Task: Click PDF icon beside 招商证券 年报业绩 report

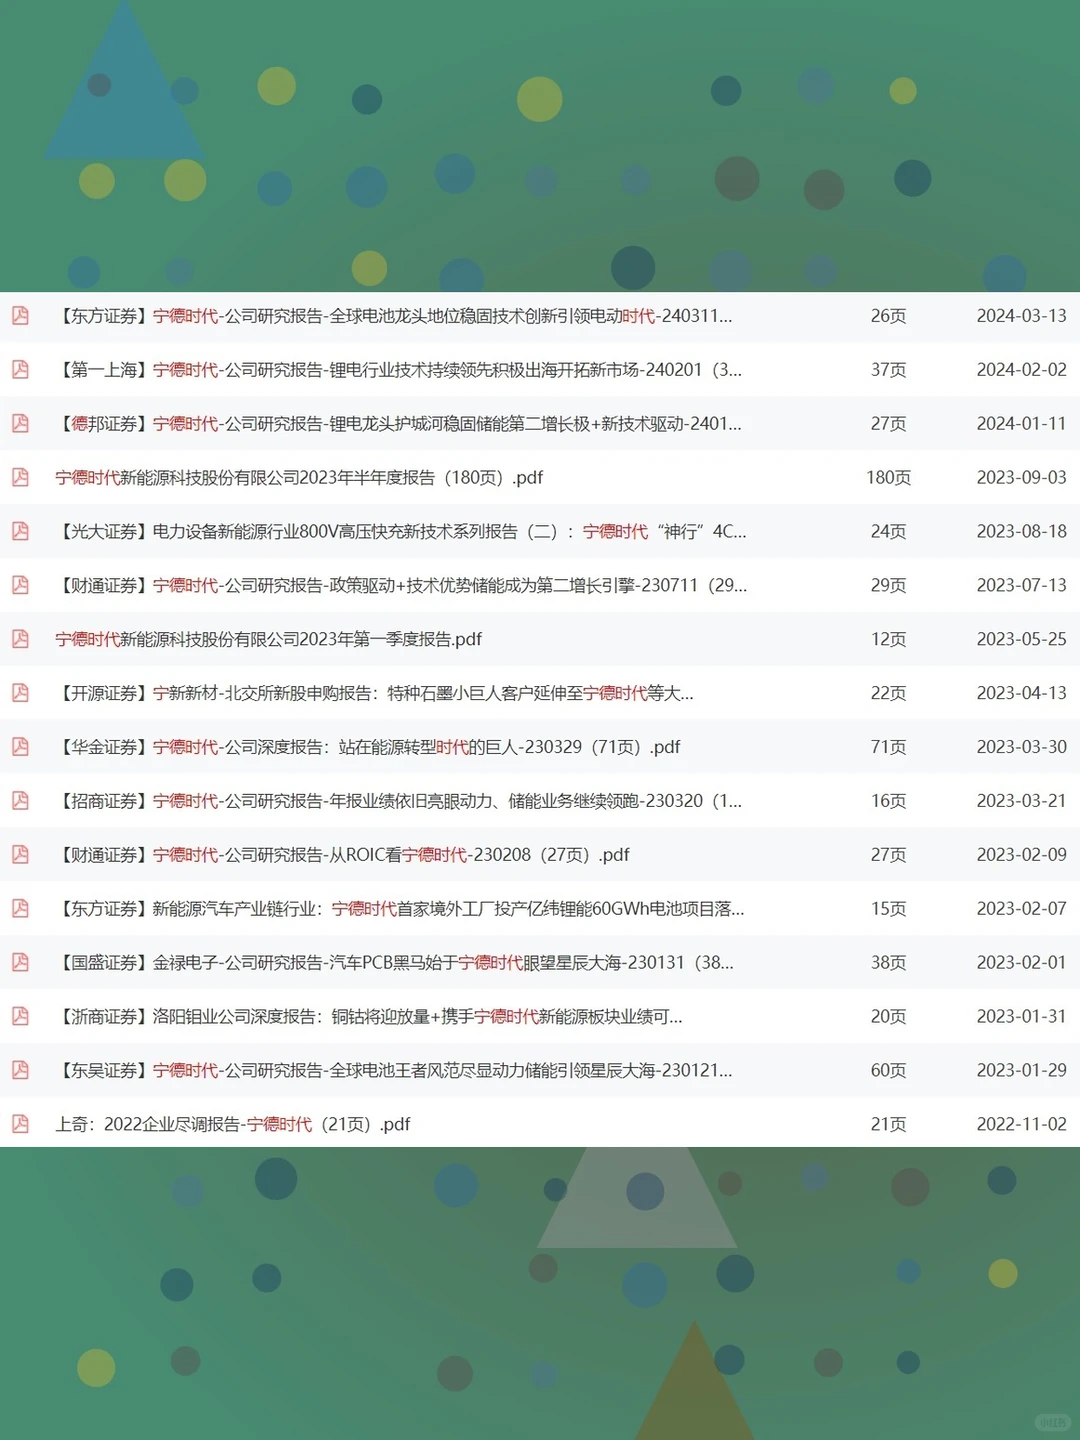Action: pyautogui.click(x=20, y=801)
